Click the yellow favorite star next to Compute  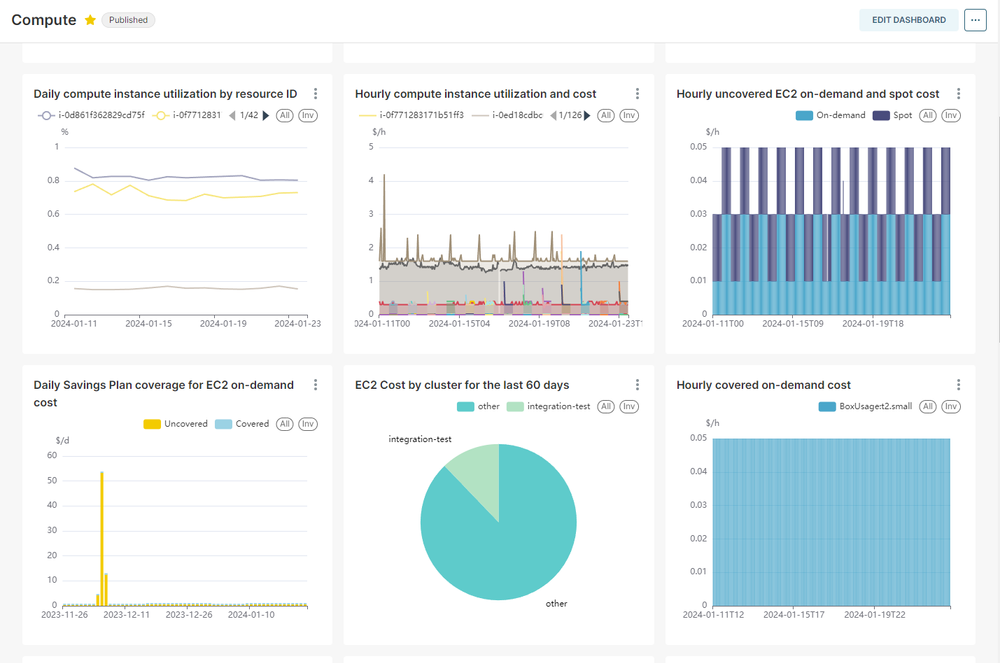[x=90, y=20]
